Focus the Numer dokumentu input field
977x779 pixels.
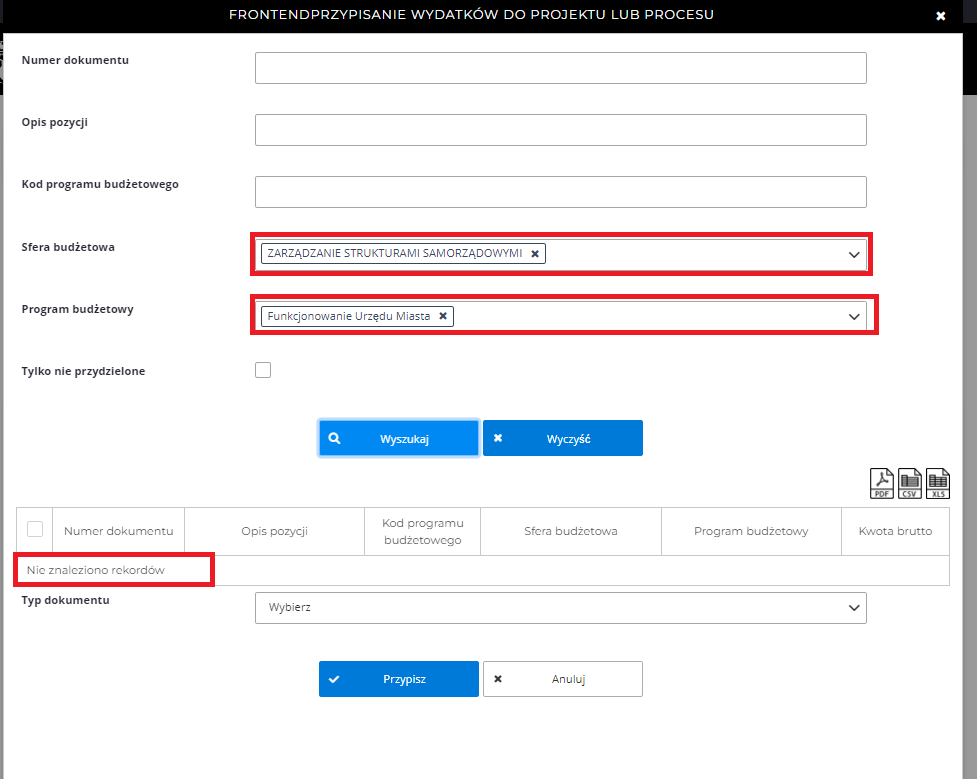pos(560,68)
